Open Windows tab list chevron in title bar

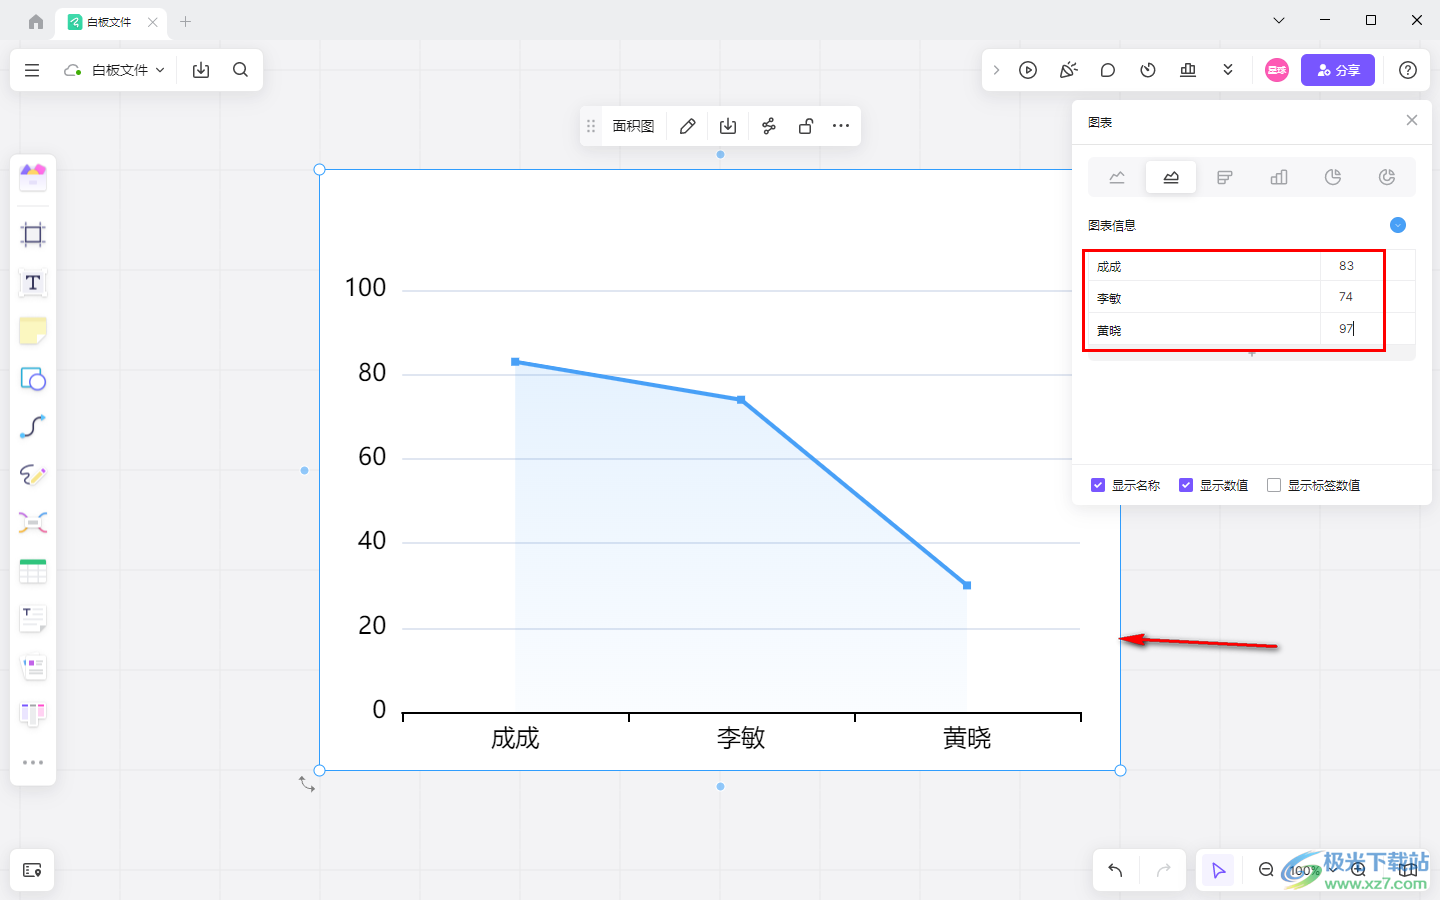pos(1279,20)
